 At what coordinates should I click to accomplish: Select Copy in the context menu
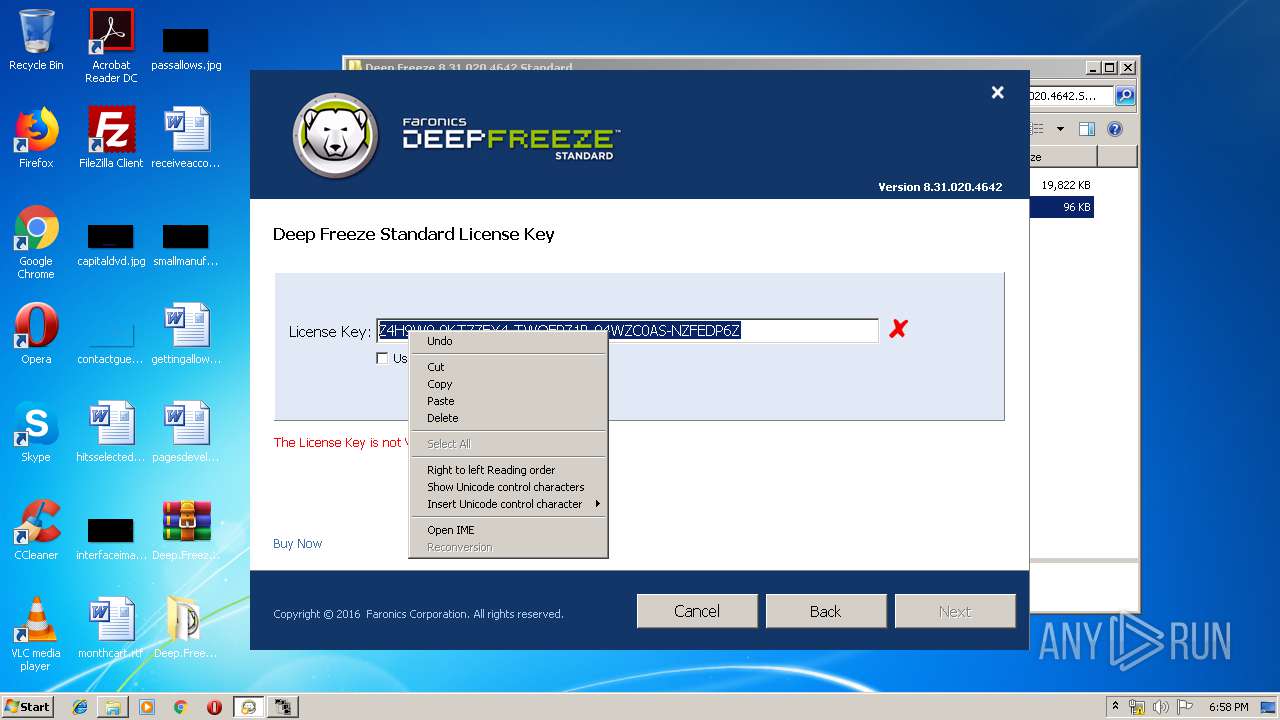(x=508, y=384)
